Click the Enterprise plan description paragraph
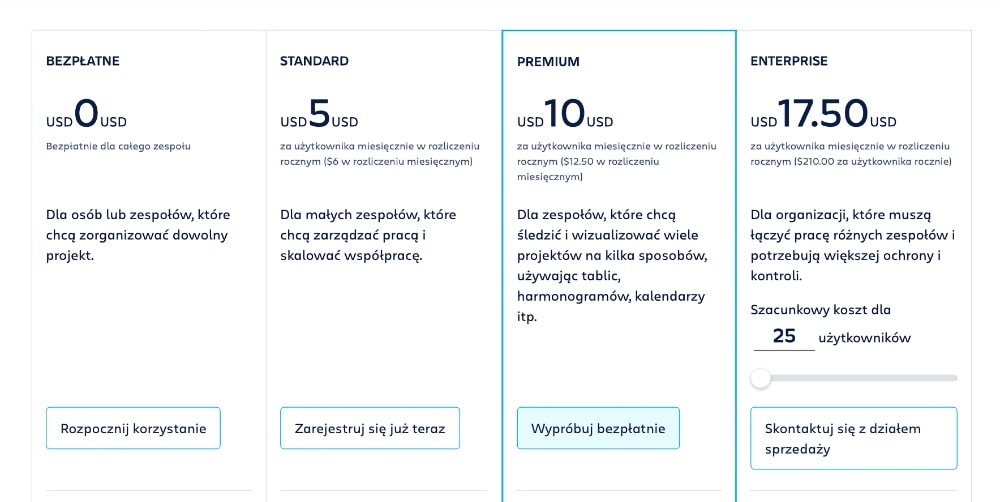Screen dimensions: 1000x502 pyautogui.click(x=852, y=244)
